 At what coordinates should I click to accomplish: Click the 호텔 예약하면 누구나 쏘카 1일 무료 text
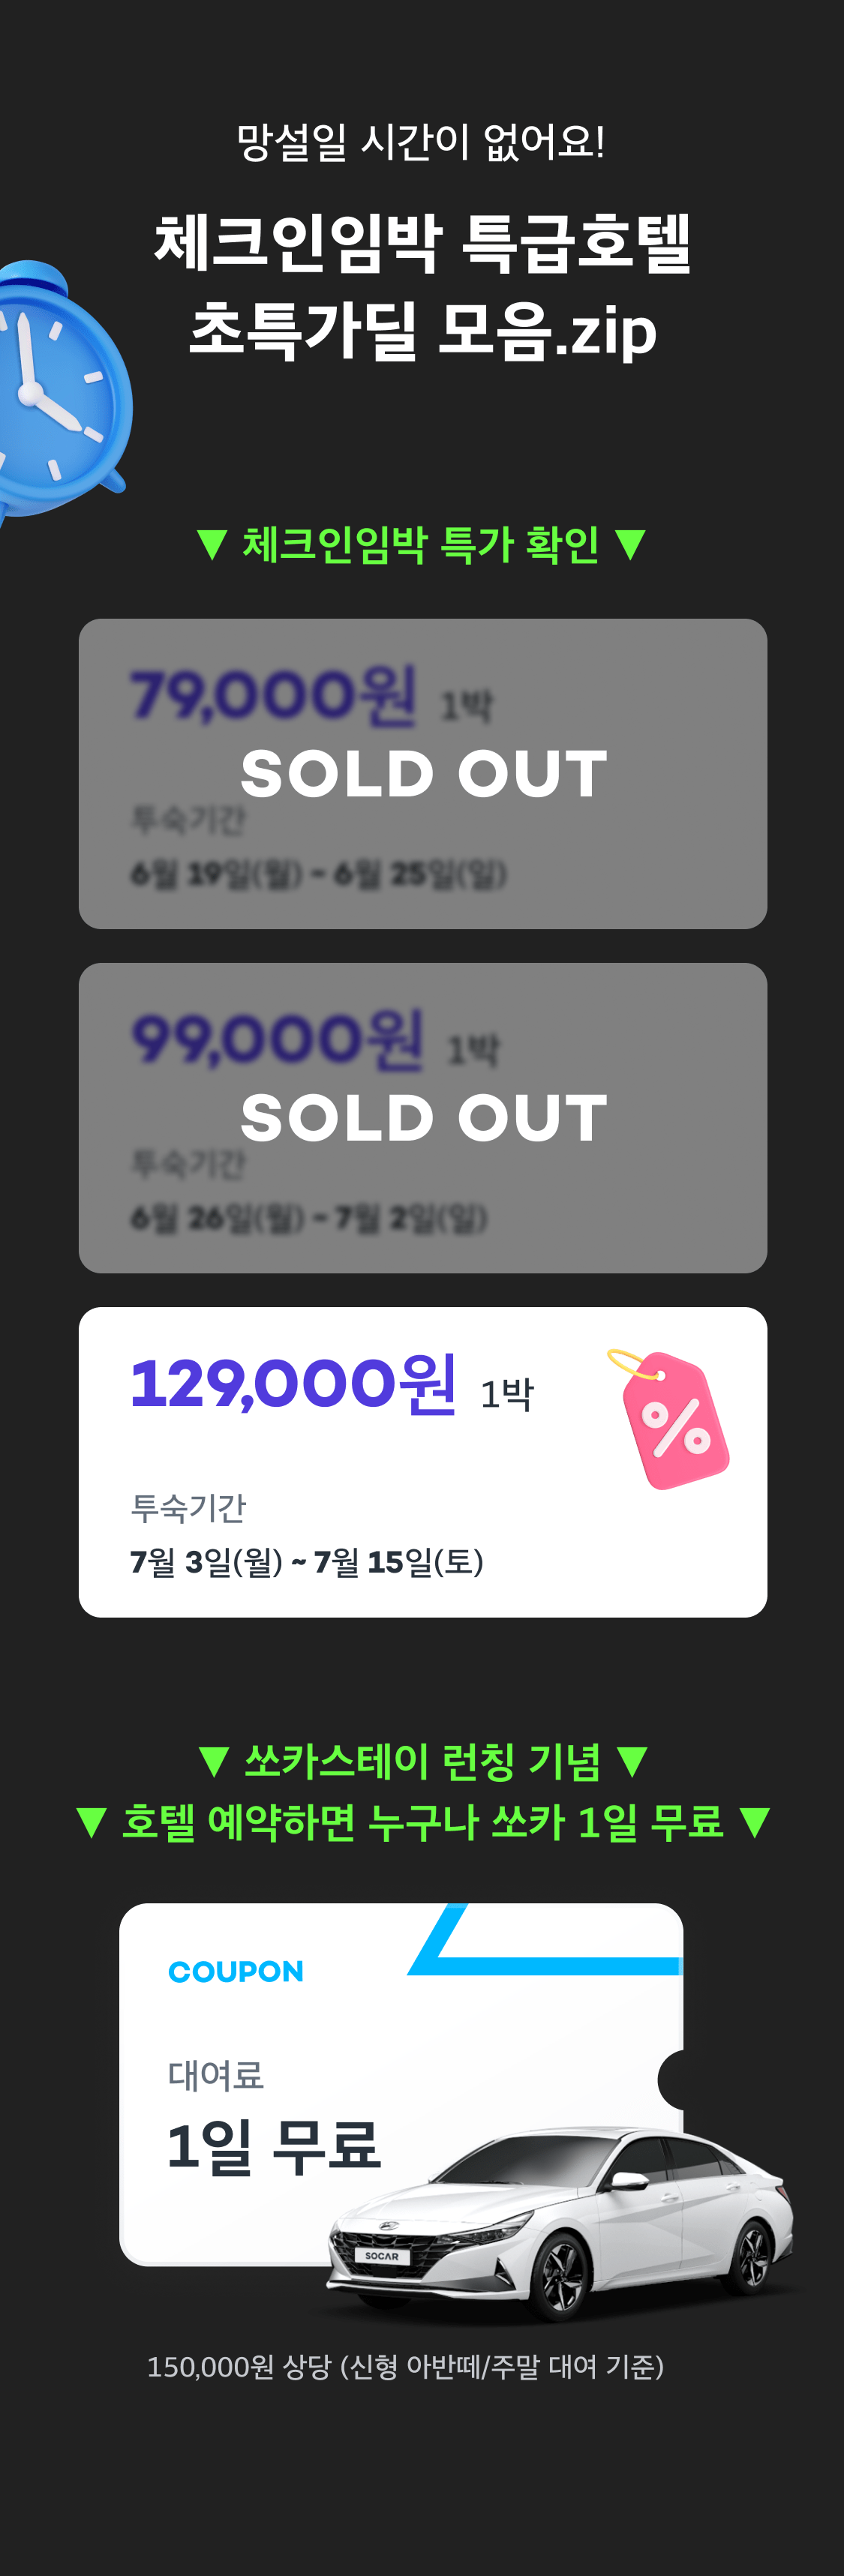pyautogui.click(x=422, y=1822)
